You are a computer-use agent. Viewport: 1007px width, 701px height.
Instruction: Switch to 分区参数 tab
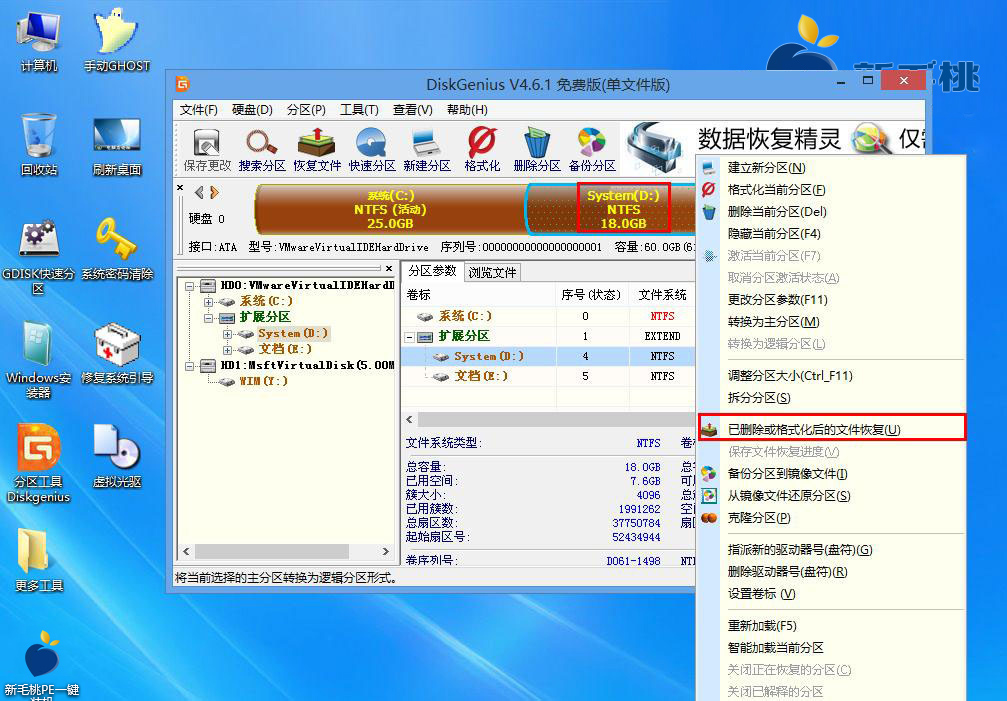coord(432,271)
